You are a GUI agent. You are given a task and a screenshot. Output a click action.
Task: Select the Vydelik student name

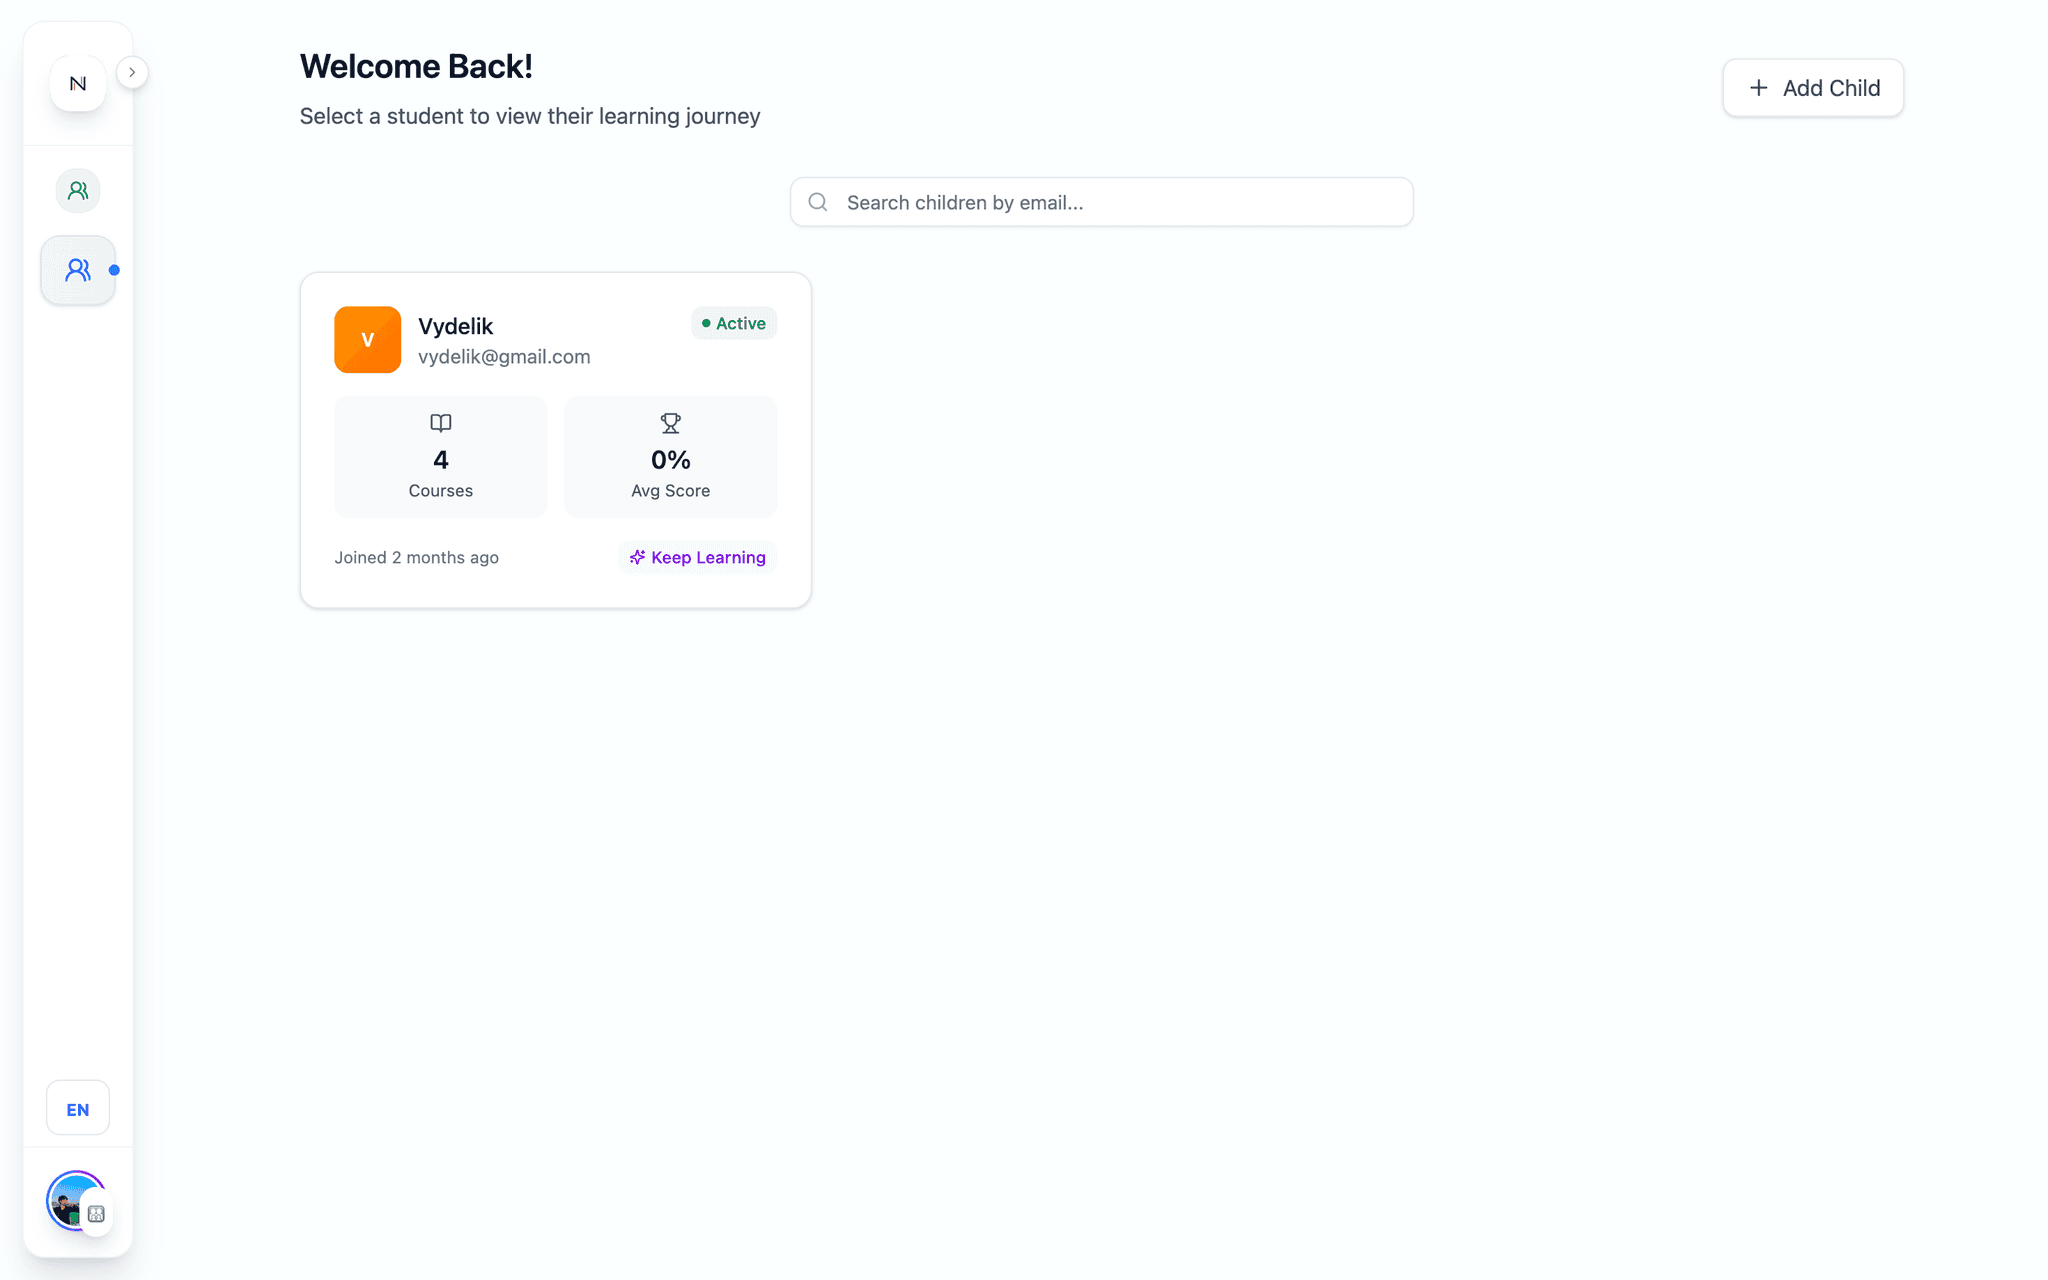pos(455,326)
